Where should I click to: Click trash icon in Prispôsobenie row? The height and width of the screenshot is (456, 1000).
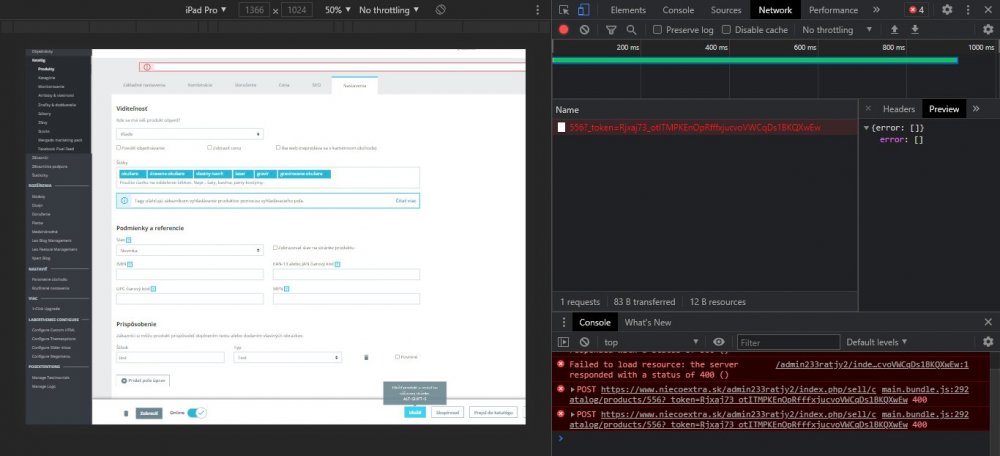coord(366,357)
